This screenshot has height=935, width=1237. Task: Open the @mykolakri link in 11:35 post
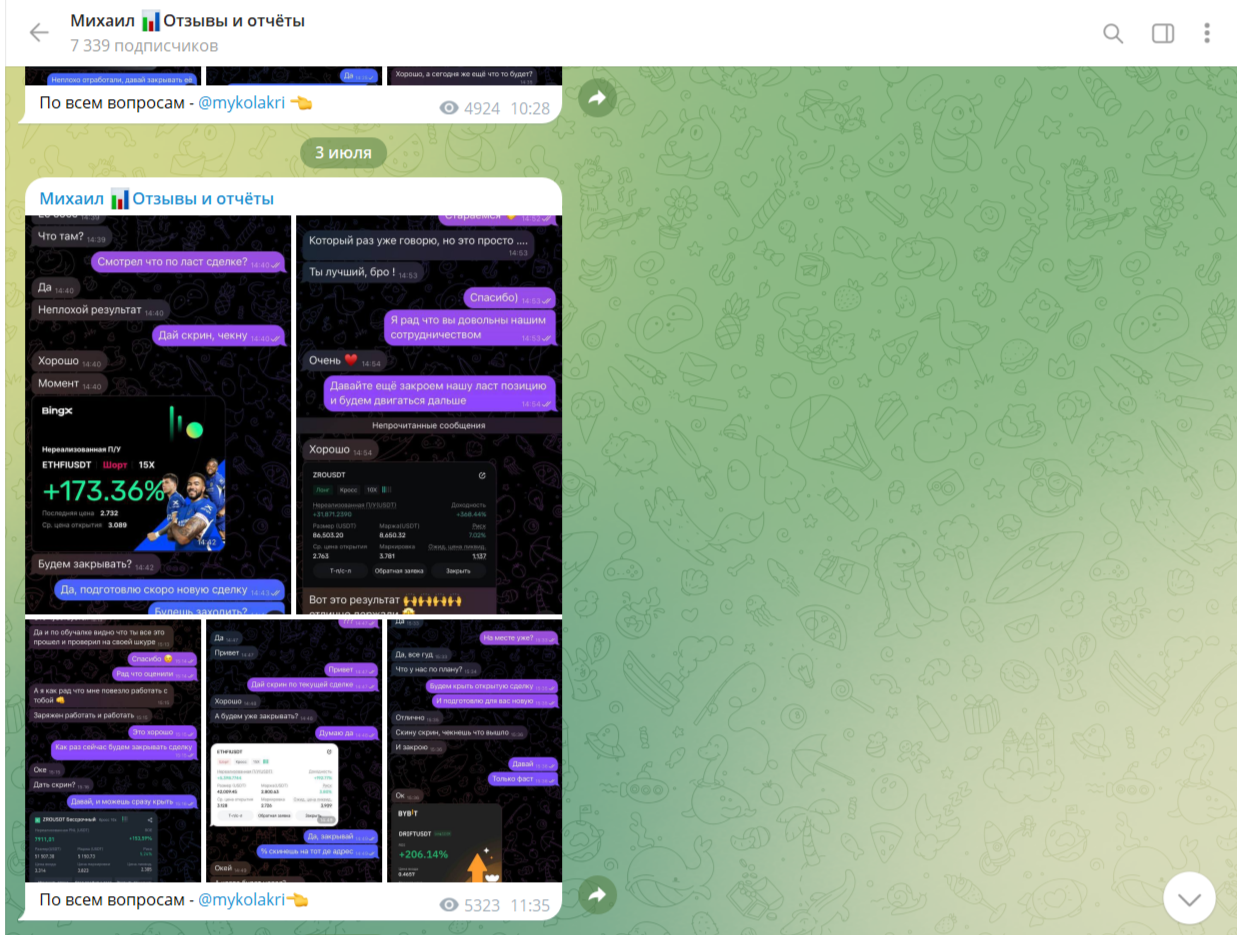(x=241, y=900)
